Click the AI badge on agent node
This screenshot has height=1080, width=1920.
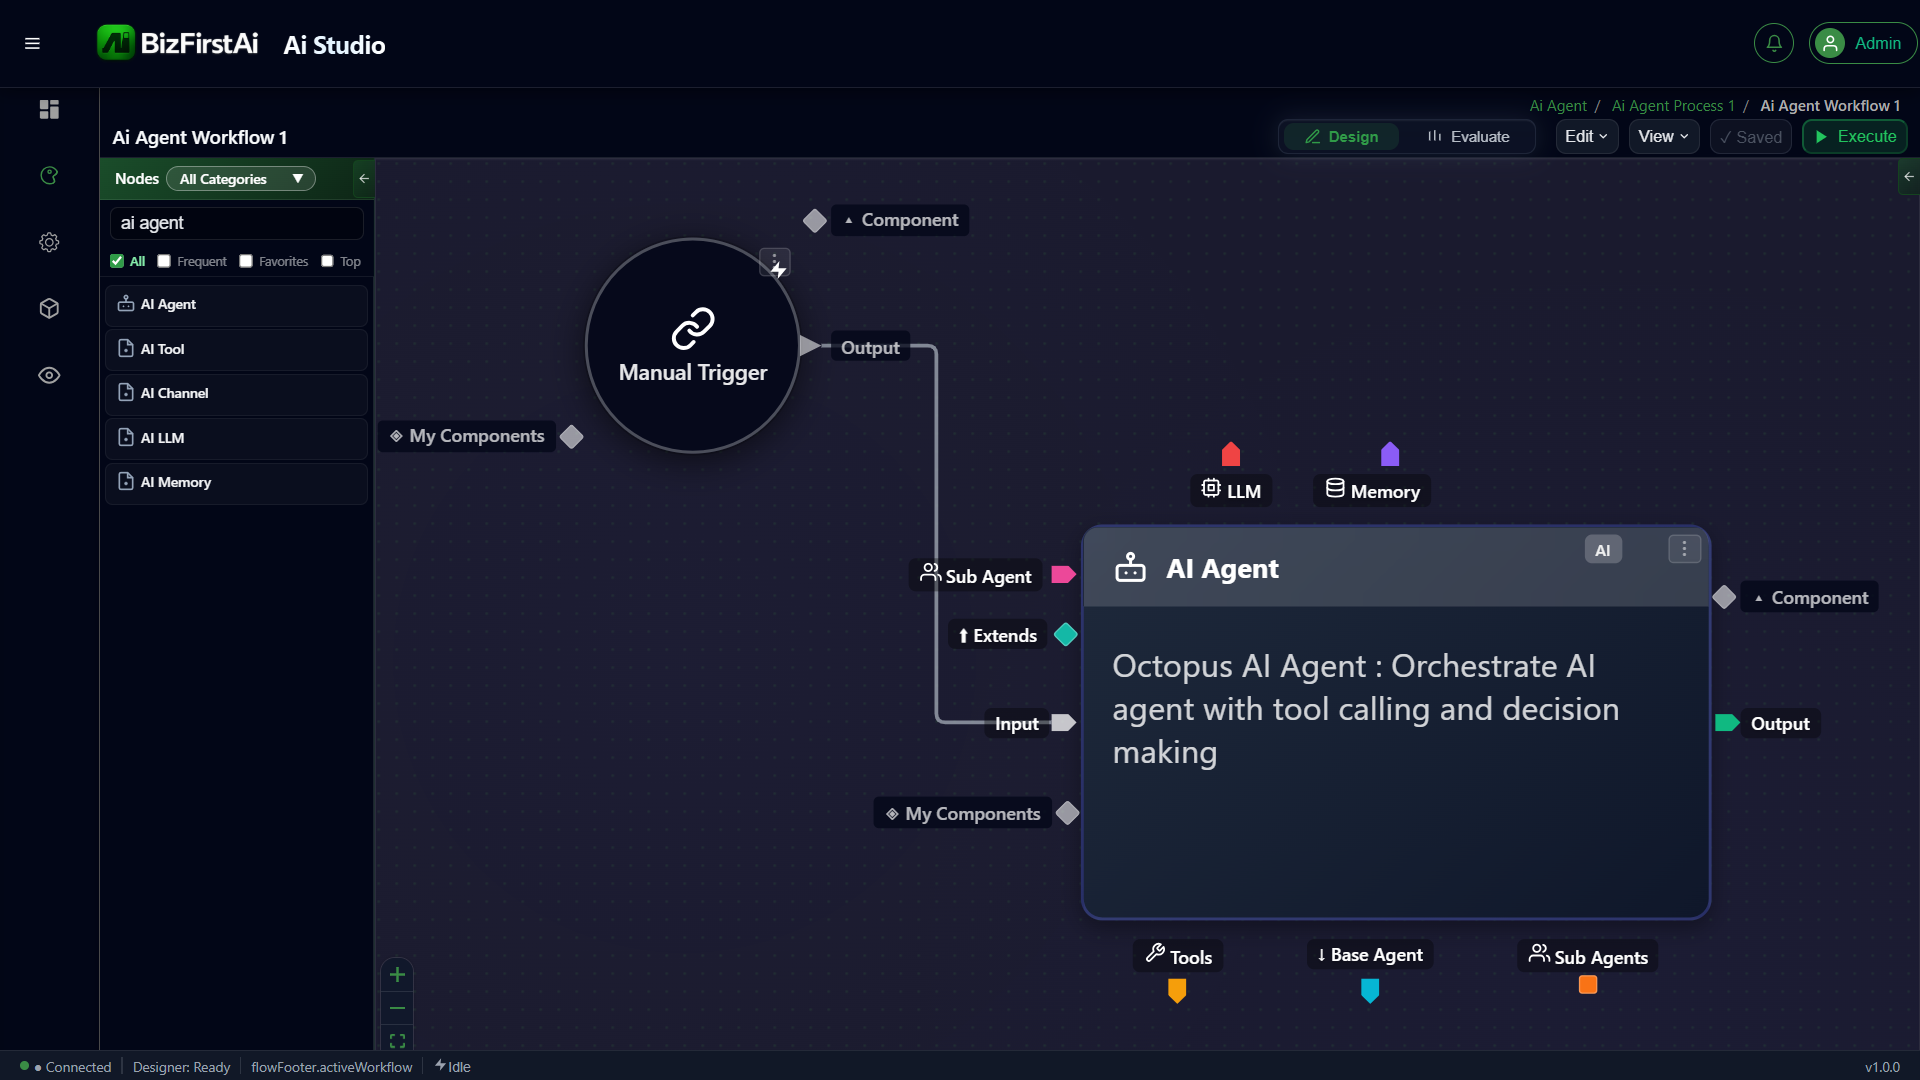1603,550
